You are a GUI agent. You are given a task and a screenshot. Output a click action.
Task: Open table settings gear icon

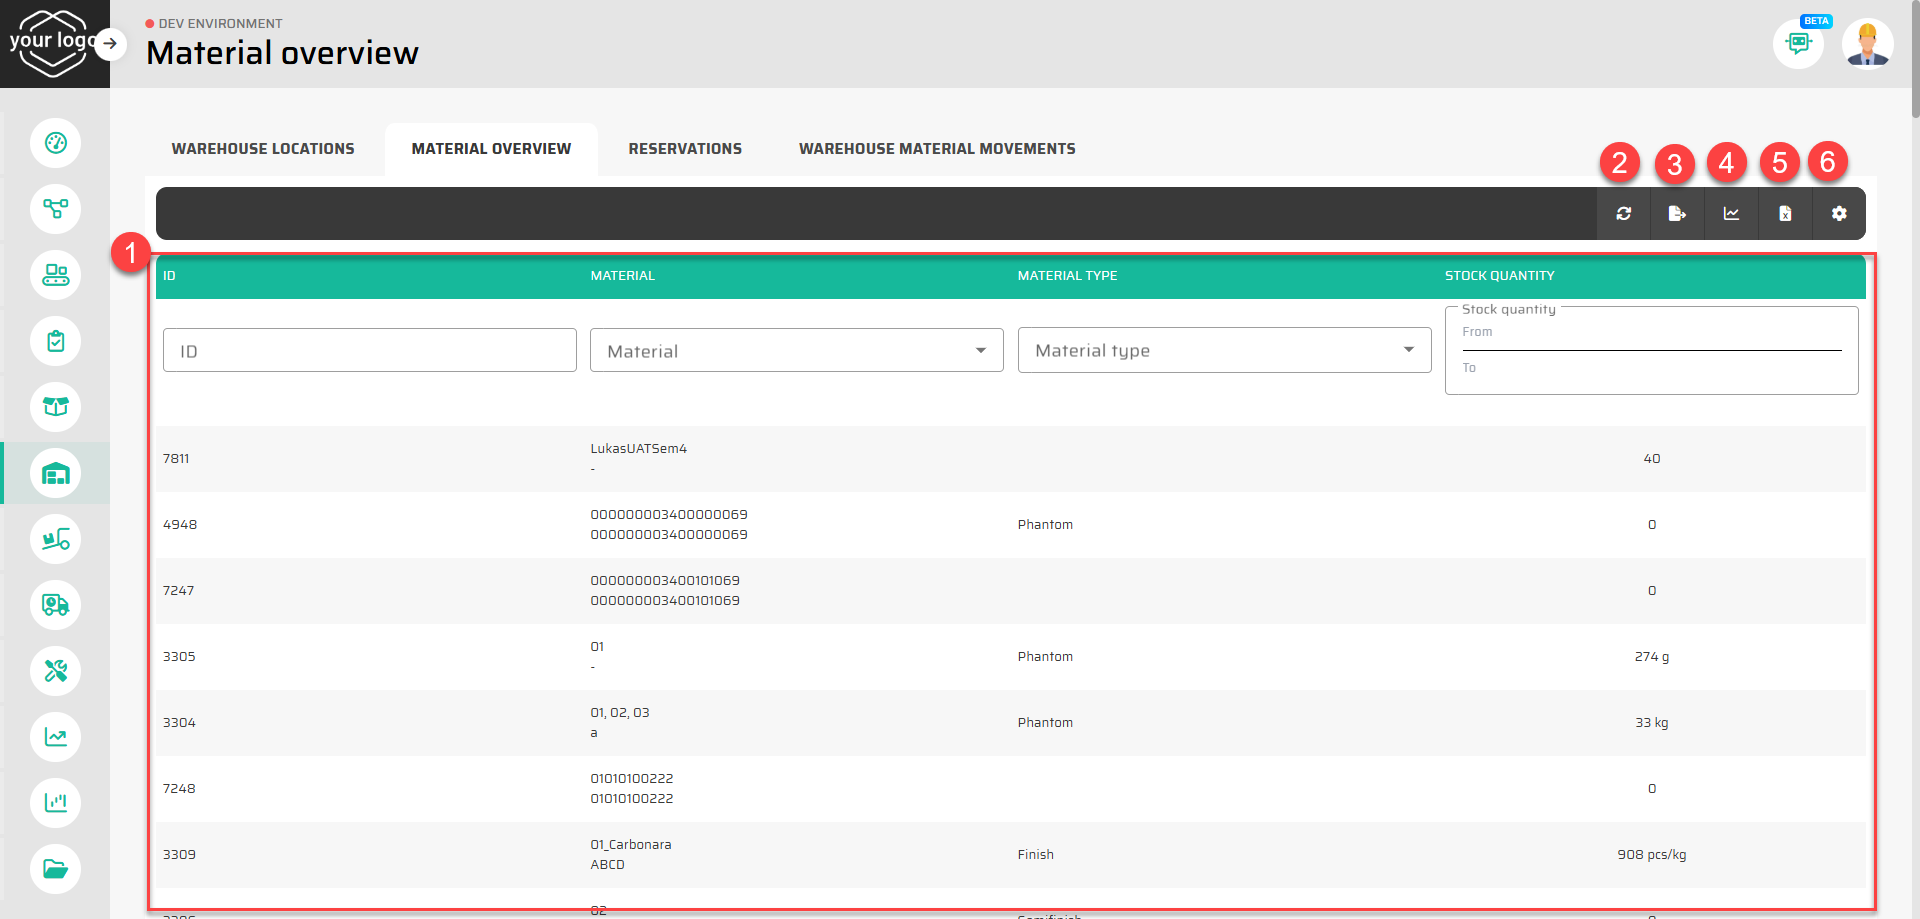tap(1839, 214)
